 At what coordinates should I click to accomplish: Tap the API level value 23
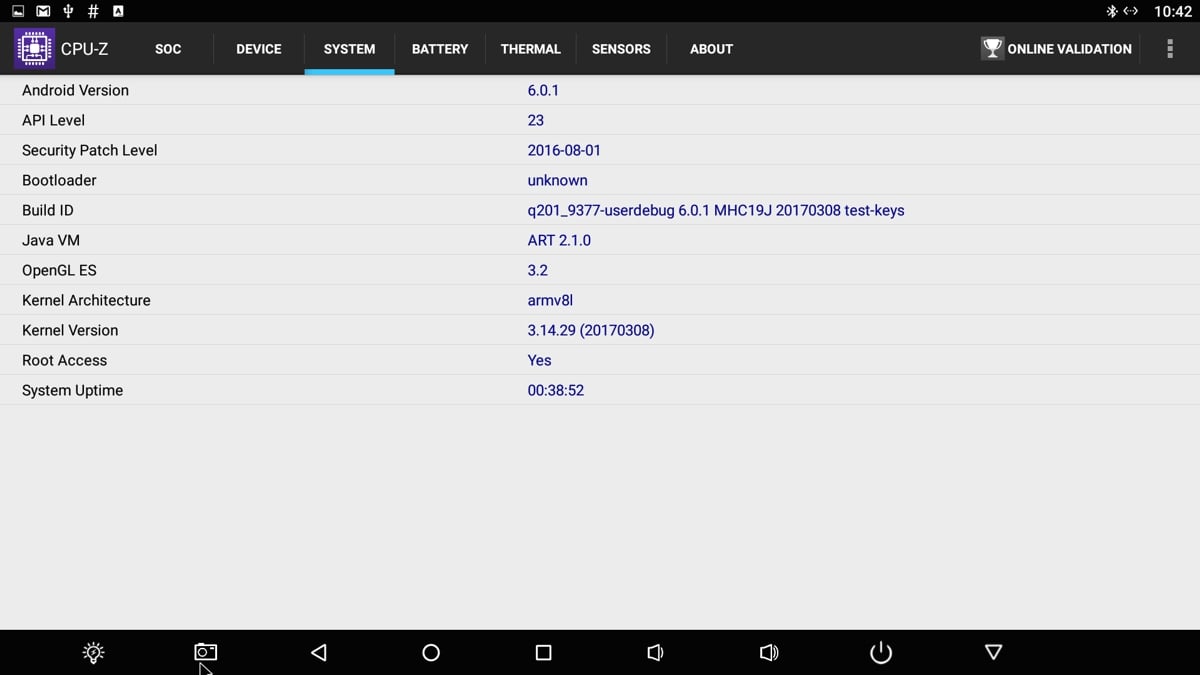click(536, 120)
